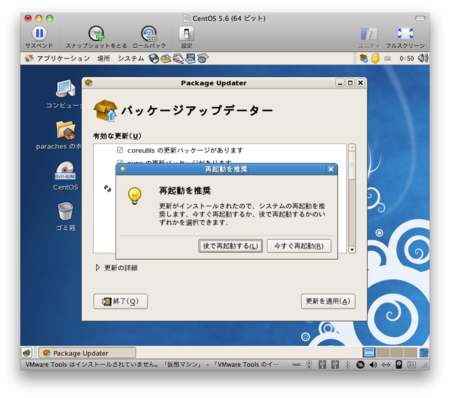
Task: Open the システム (System) menu
Action: (131, 59)
